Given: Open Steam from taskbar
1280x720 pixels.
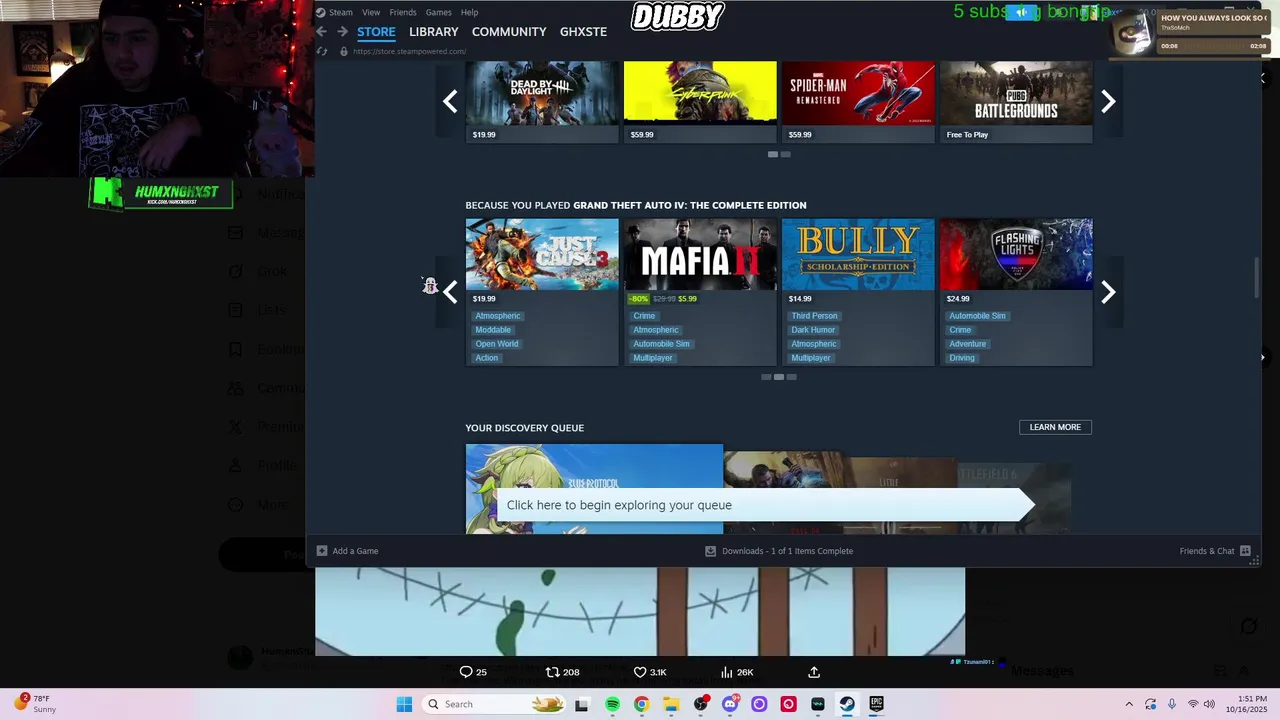Looking at the screenshot, I should [x=847, y=704].
